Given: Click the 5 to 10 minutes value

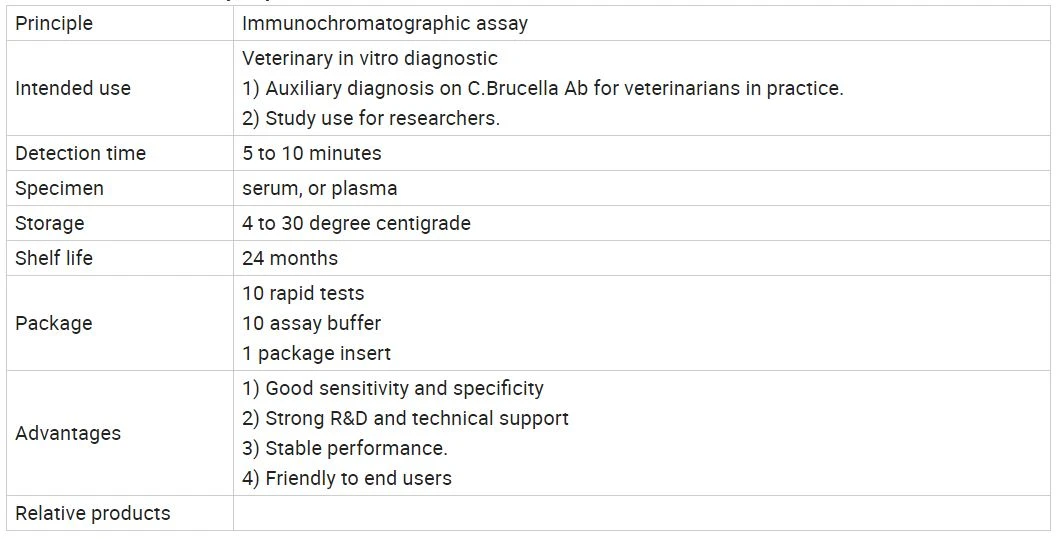Looking at the screenshot, I should tap(311, 153).
